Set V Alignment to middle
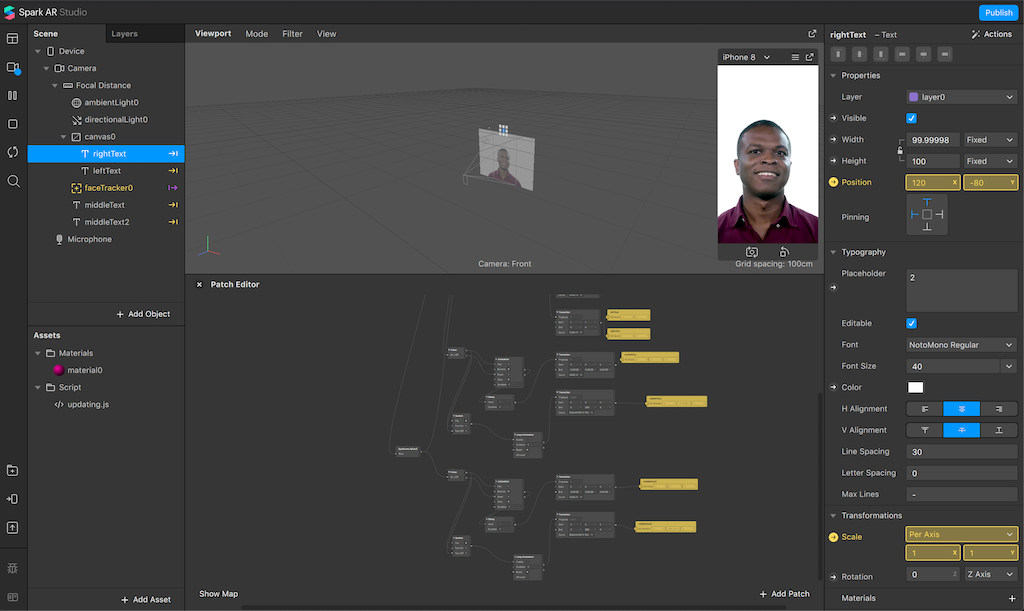Viewport: 1024px width, 611px height. (x=961, y=430)
